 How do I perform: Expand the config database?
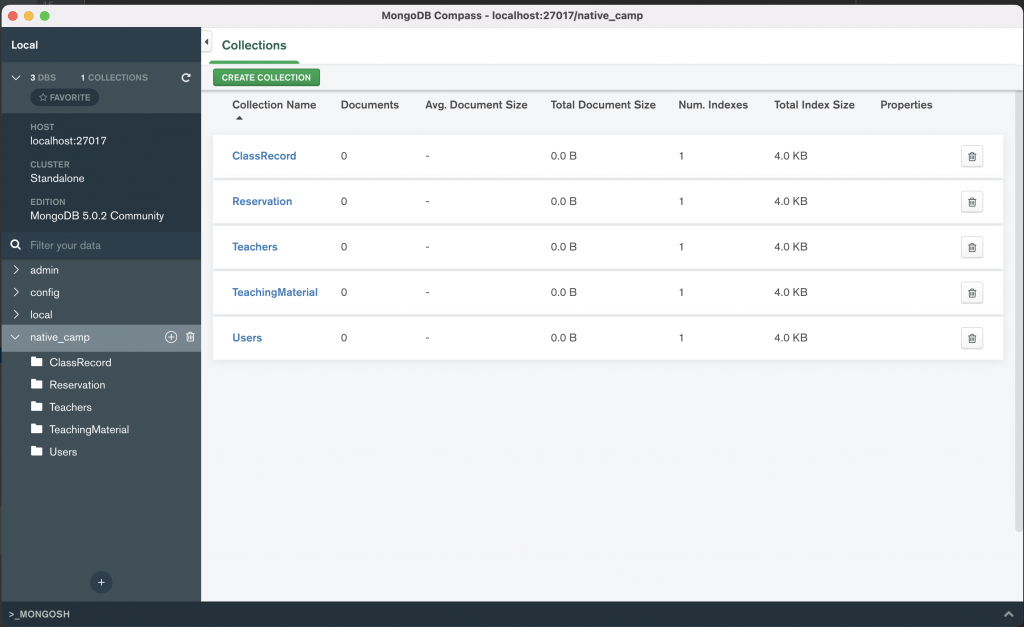pyautogui.click(x=16, y=292)
